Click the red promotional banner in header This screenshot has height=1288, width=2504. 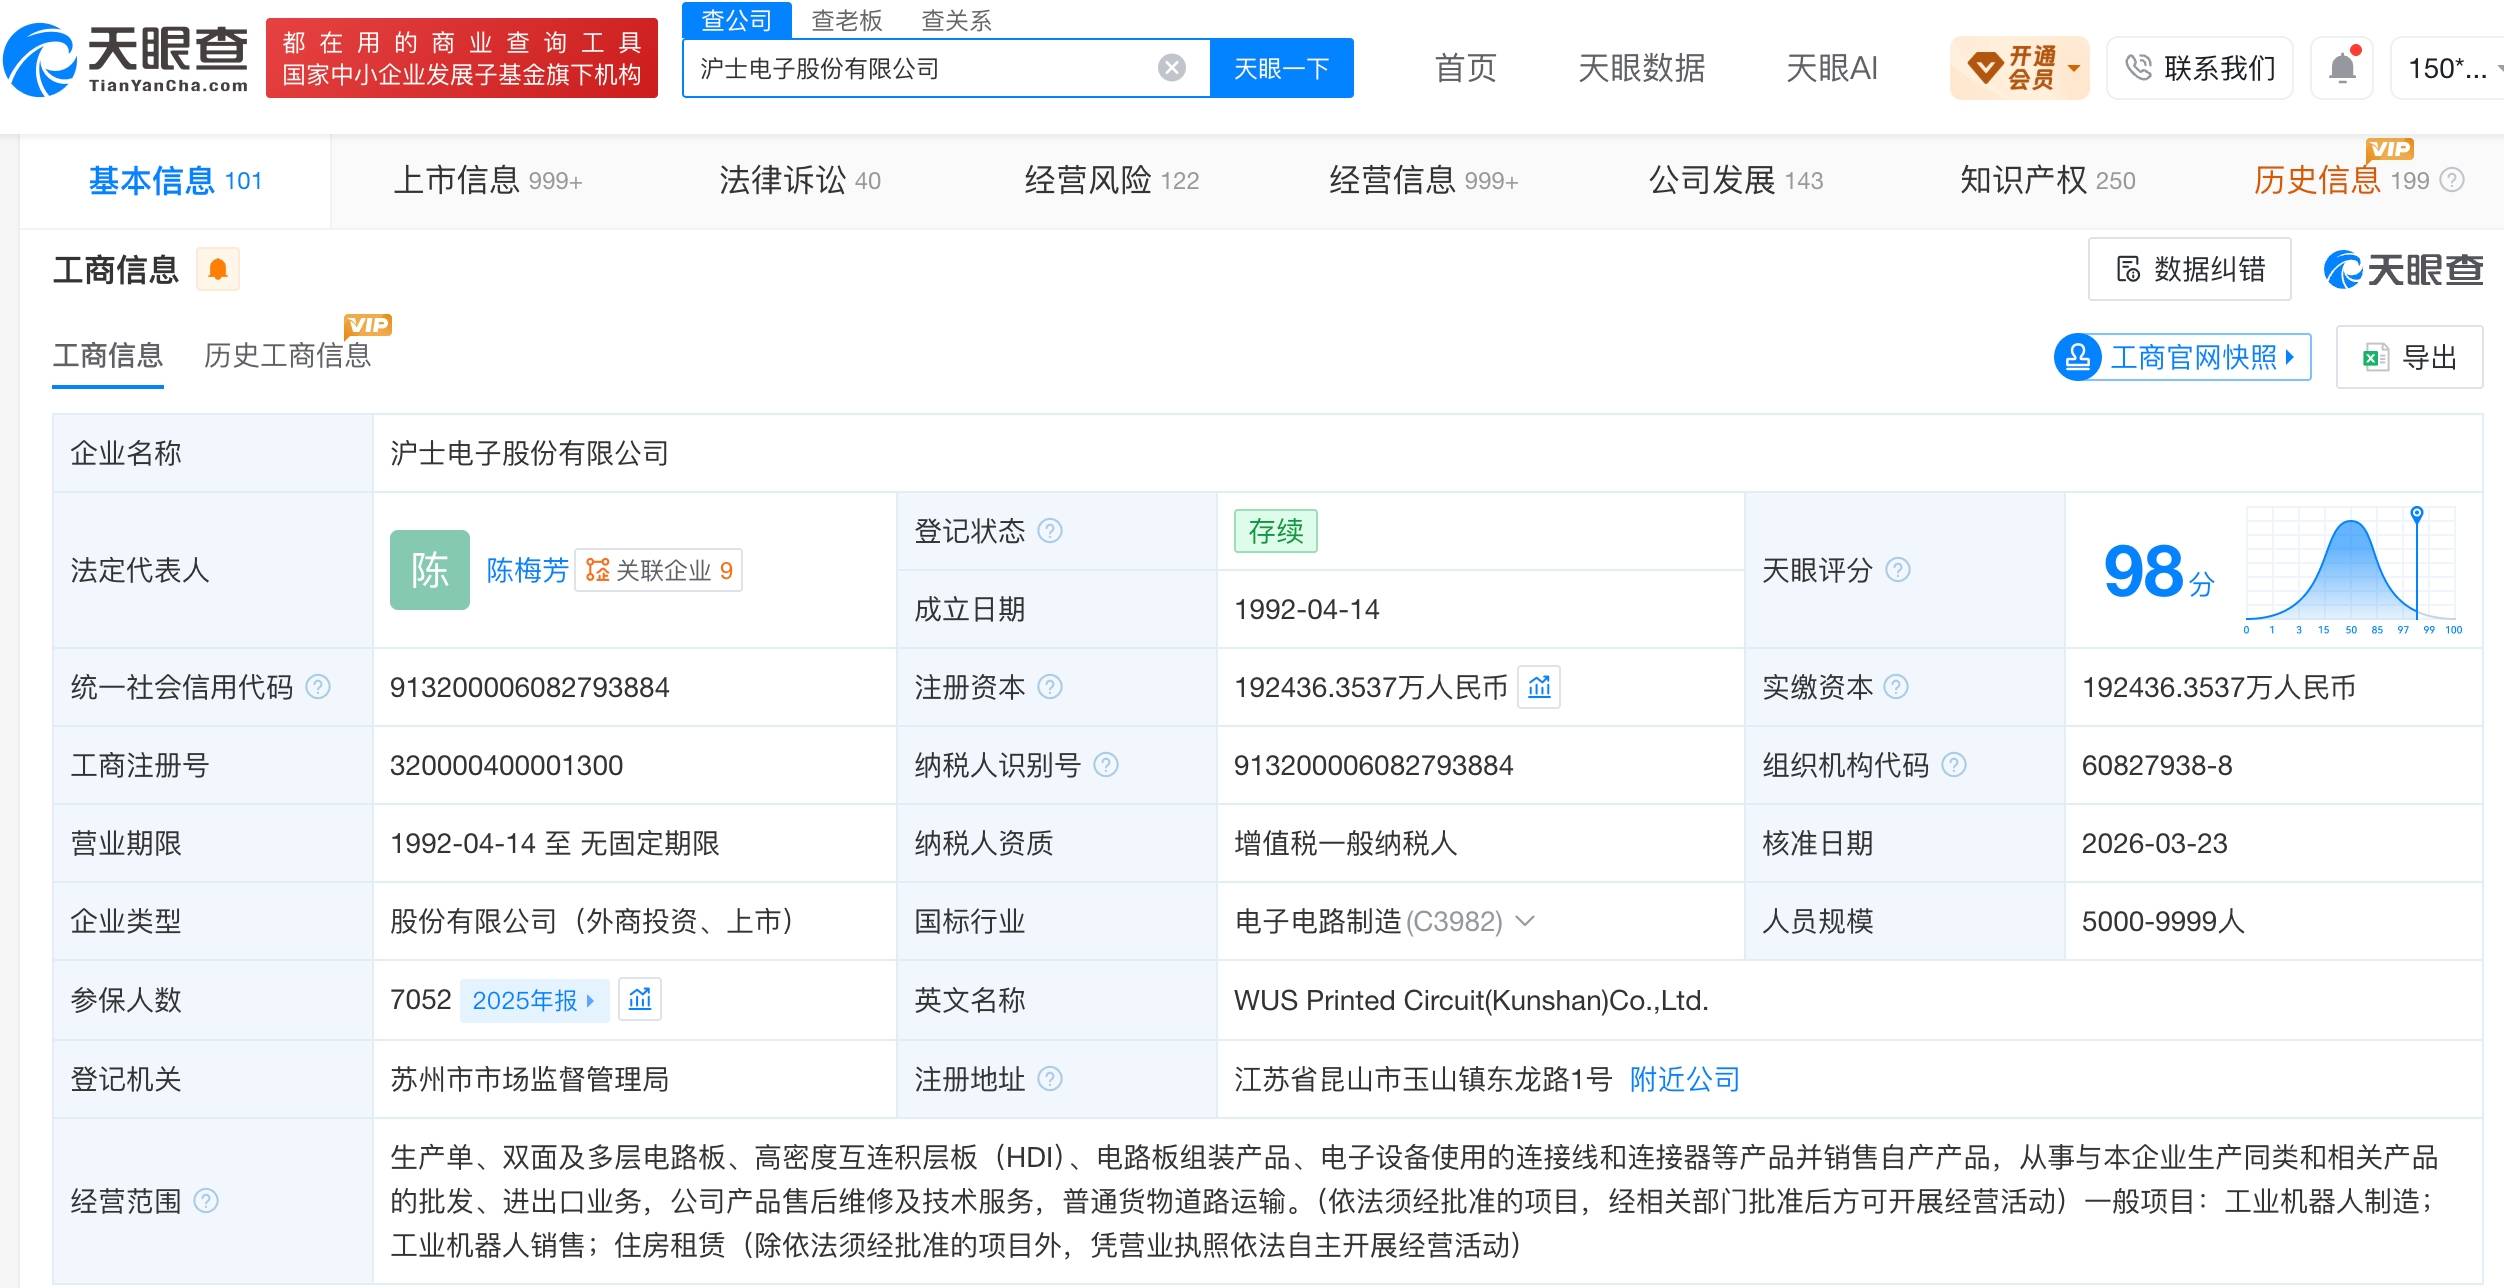tap(462, 58)
